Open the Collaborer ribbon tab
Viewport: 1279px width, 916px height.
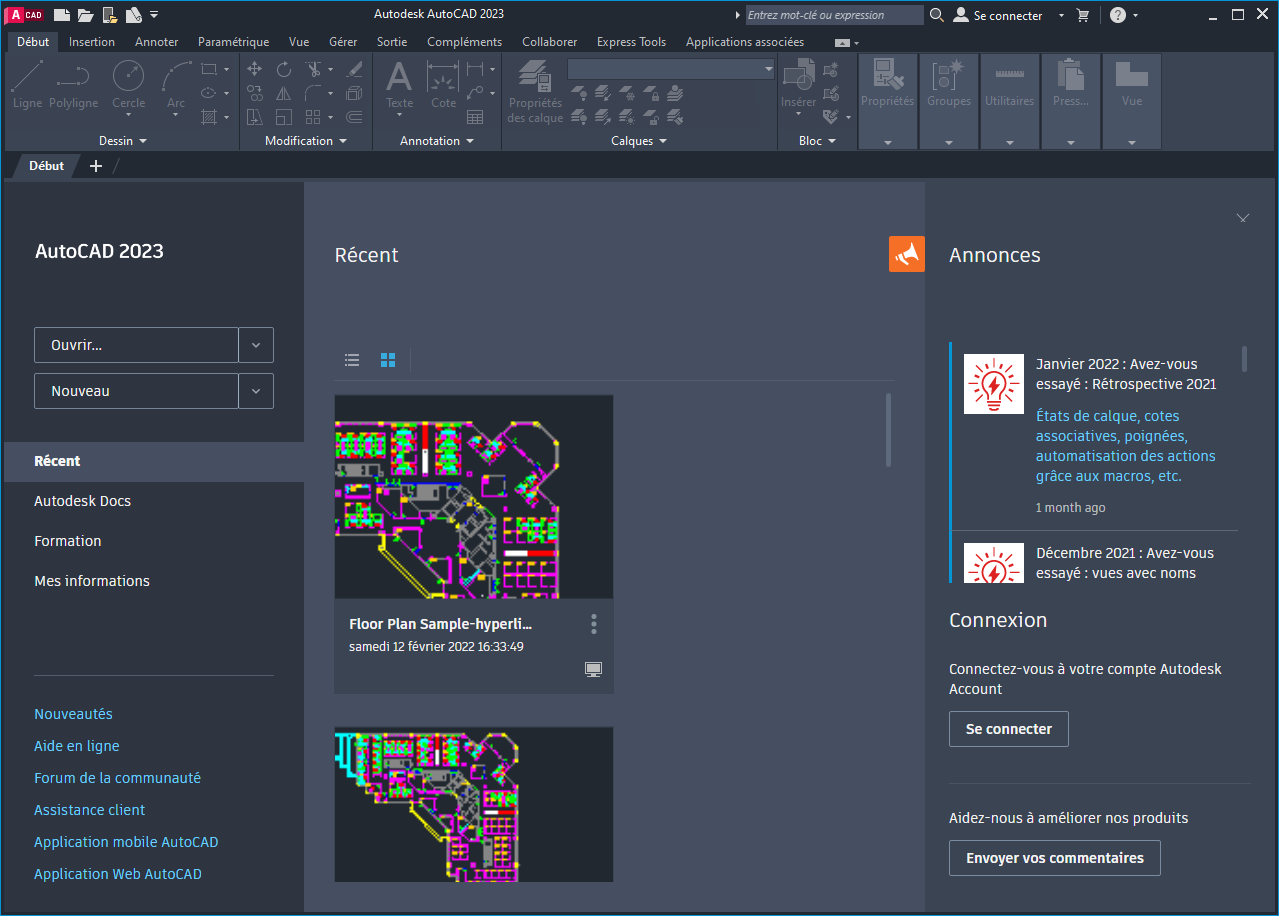click(x=550, y=42)
